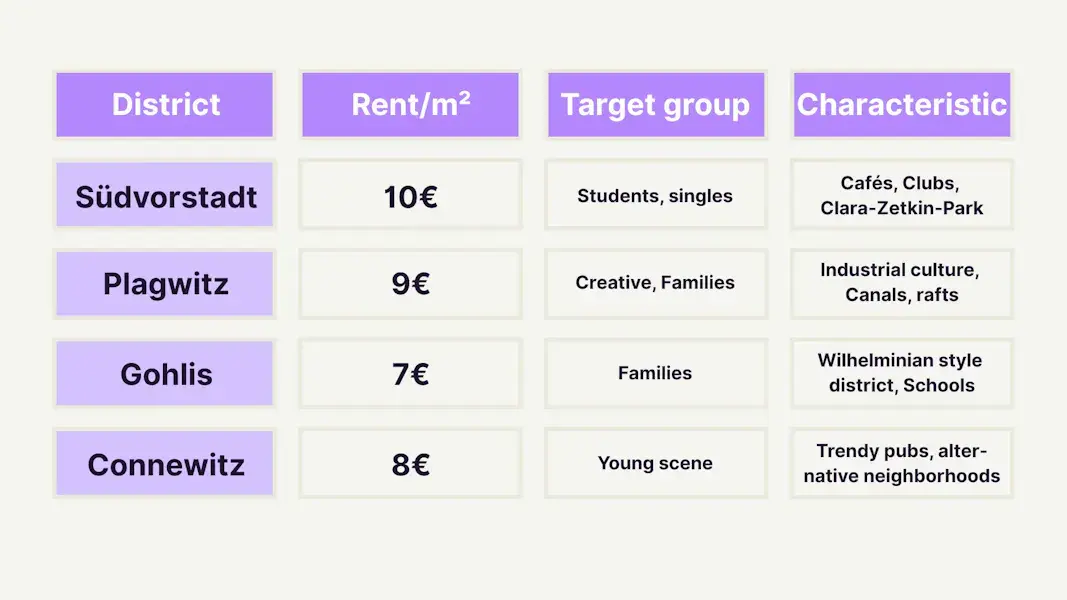Image resolution: width=1067 pixels, height=600 pixels.
Task: Click the Families cell in Gohlis row
Action: pos(656,374)
